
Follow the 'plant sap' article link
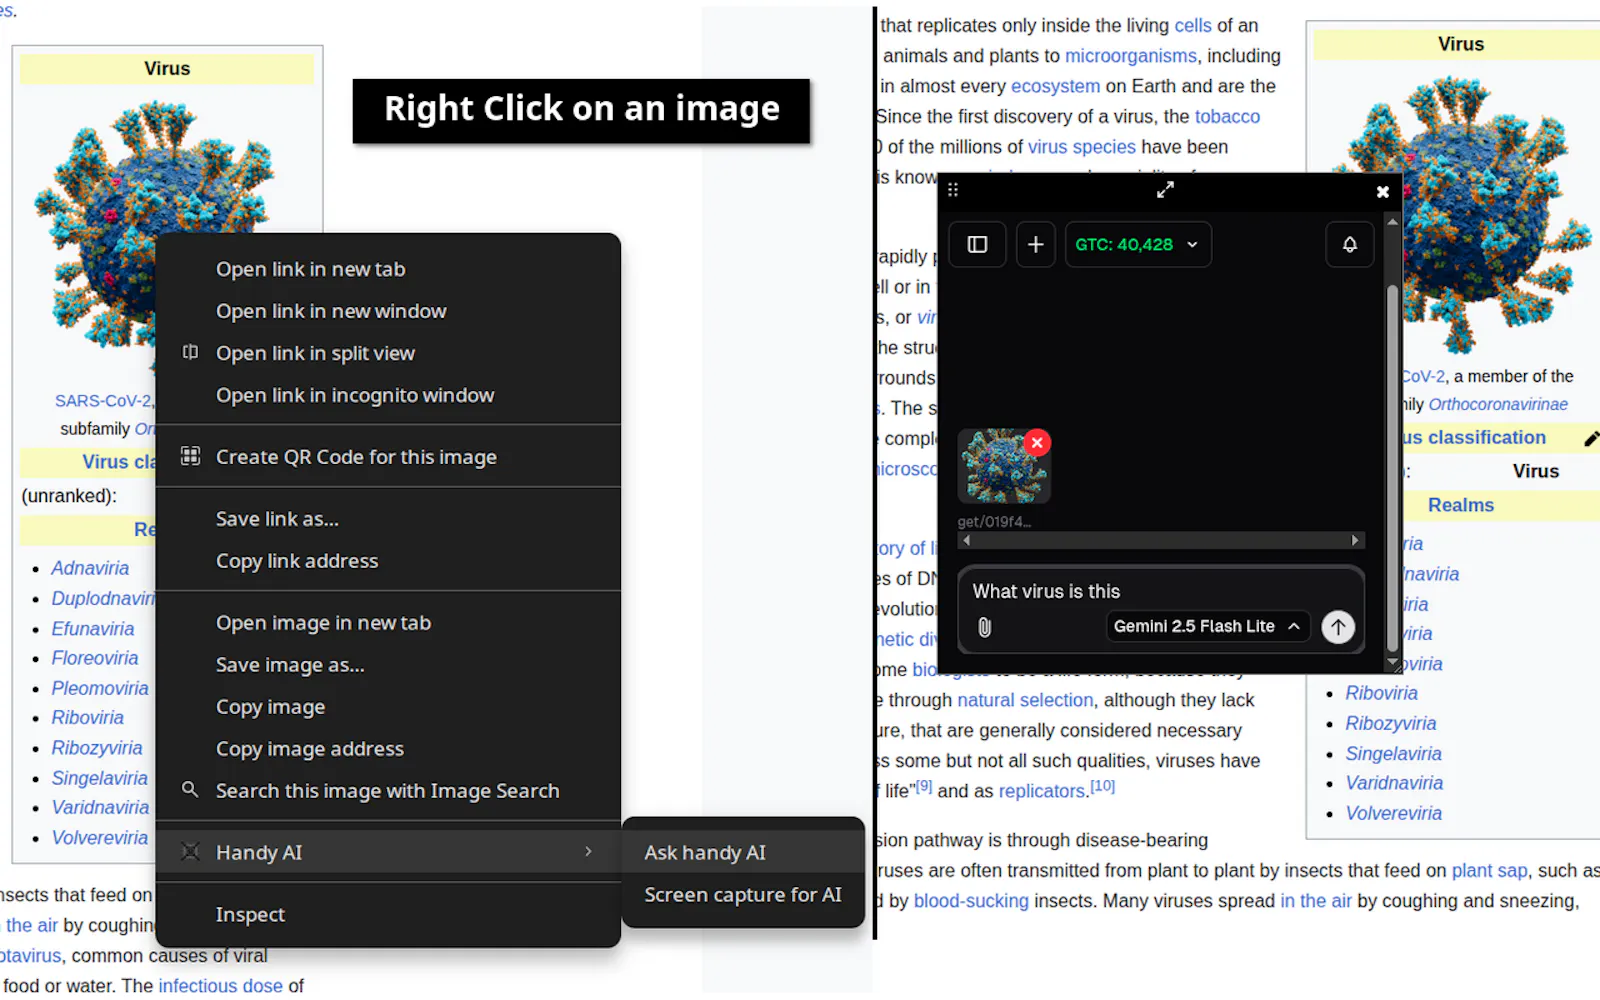(1490, 871)
